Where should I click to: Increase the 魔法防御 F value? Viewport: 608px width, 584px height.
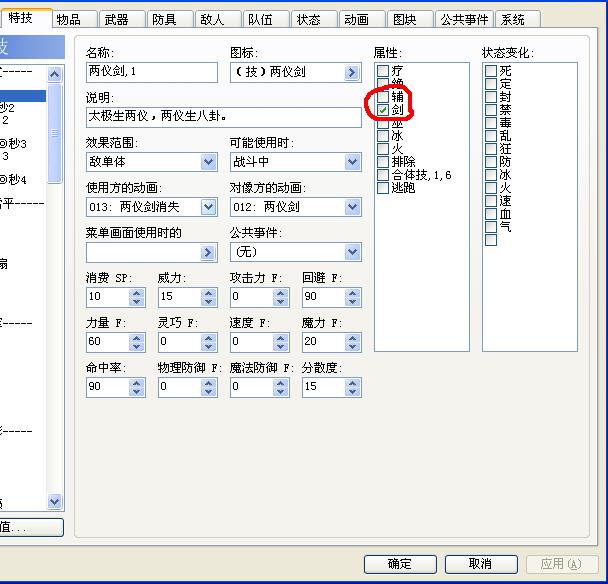pos(280,383)
